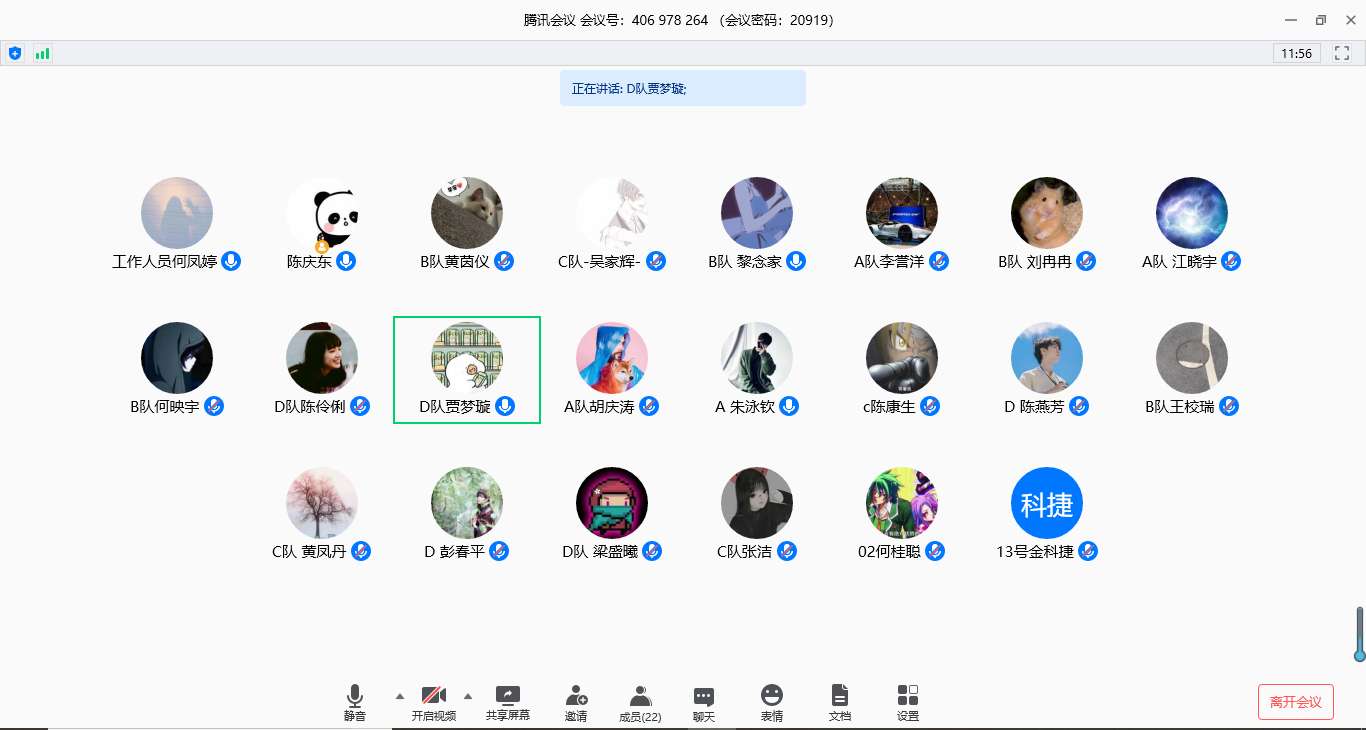The width and height of the screenshot is (1366, 730).
Task: Click the green network signal icon
Action: tap(42, 53)
